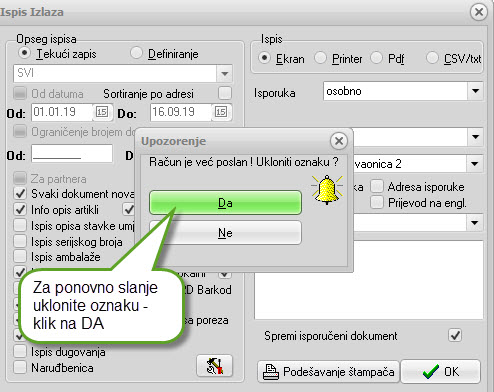Expand the dropdown ending in 'vaonica 2'

pyautogui.click(x=475, y=164)
